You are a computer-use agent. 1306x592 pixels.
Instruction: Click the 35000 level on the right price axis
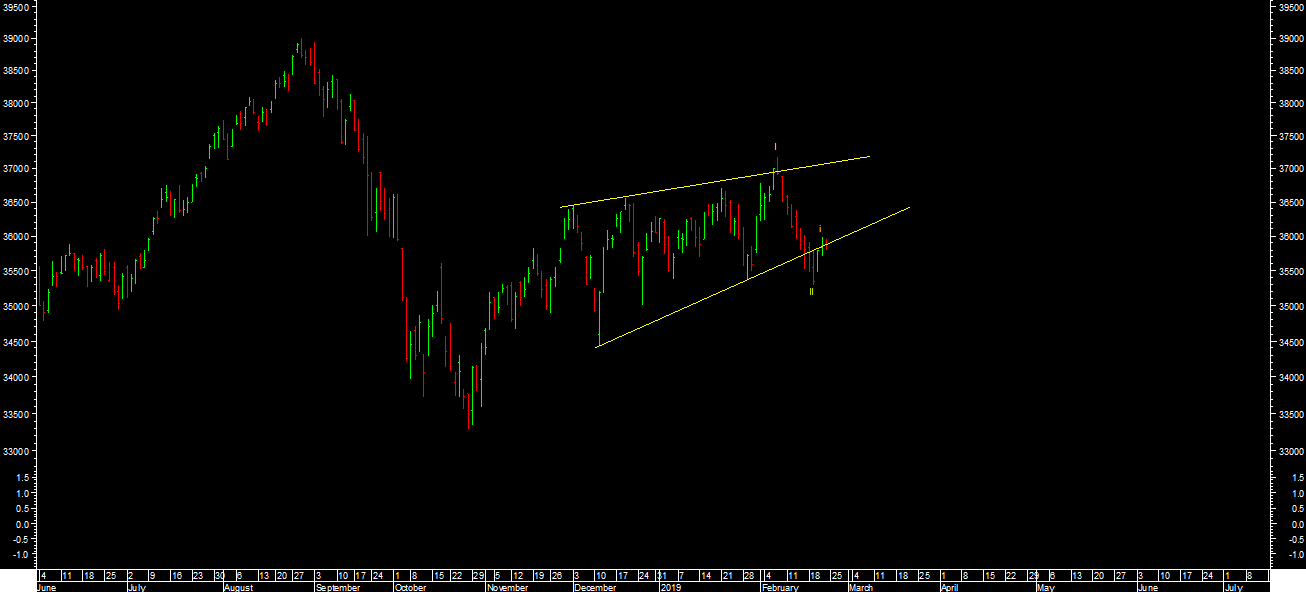(x=1291, y=306)
